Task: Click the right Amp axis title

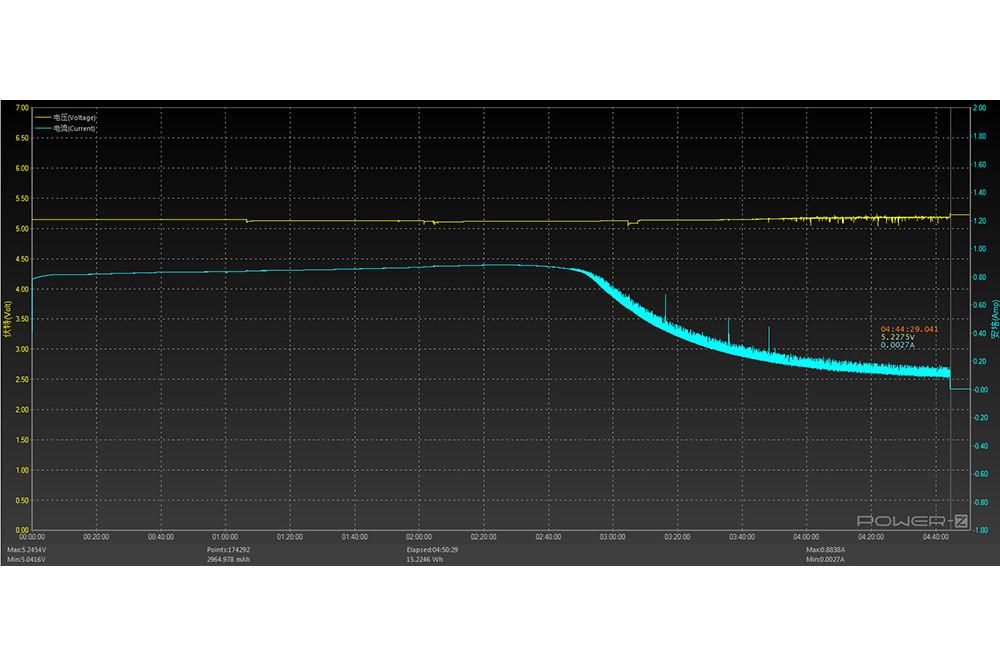Action: pyautogui.click(x=994, y=318)
